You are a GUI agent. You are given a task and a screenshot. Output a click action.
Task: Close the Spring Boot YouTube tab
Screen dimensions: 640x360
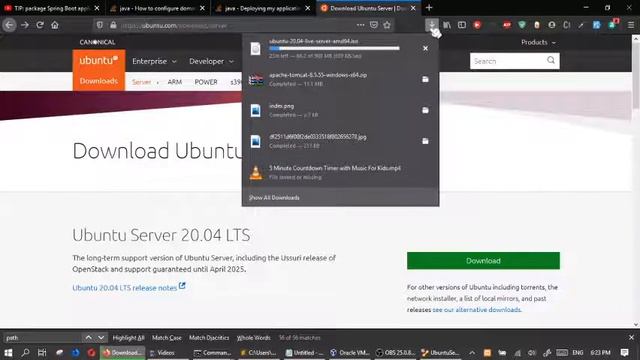97,8
